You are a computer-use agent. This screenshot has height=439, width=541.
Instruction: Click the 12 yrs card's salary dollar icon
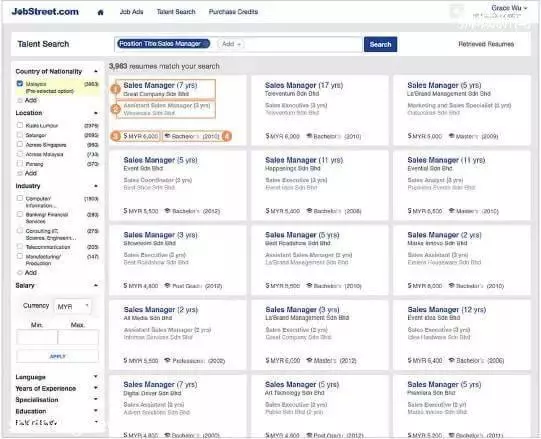[410, 360]
